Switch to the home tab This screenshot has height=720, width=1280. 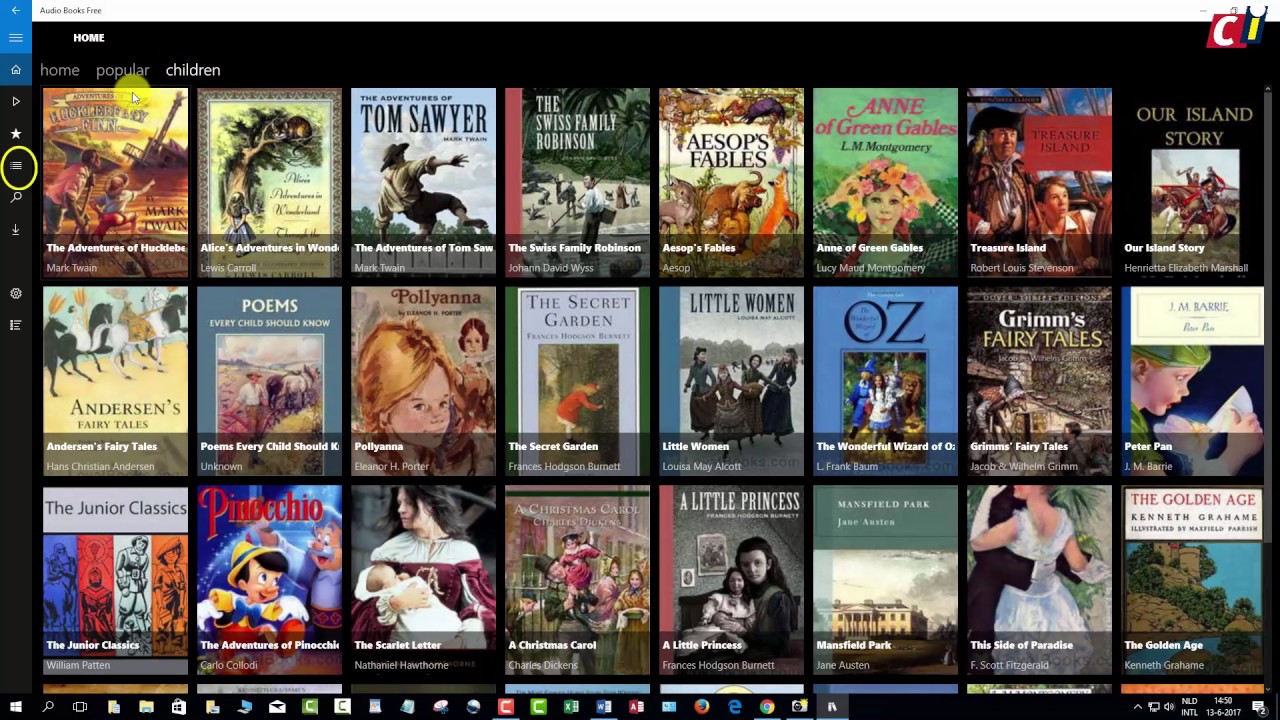click(x=60, y=70)
